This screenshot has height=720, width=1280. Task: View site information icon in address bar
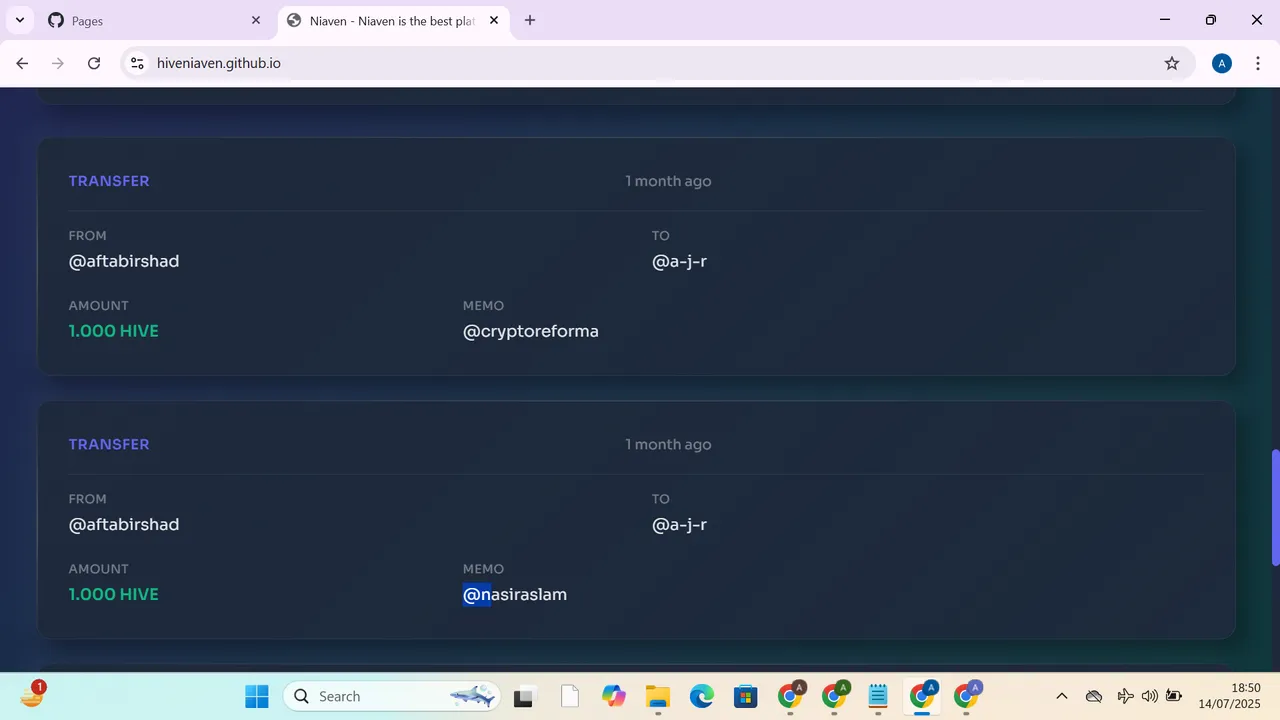(138, 63)
